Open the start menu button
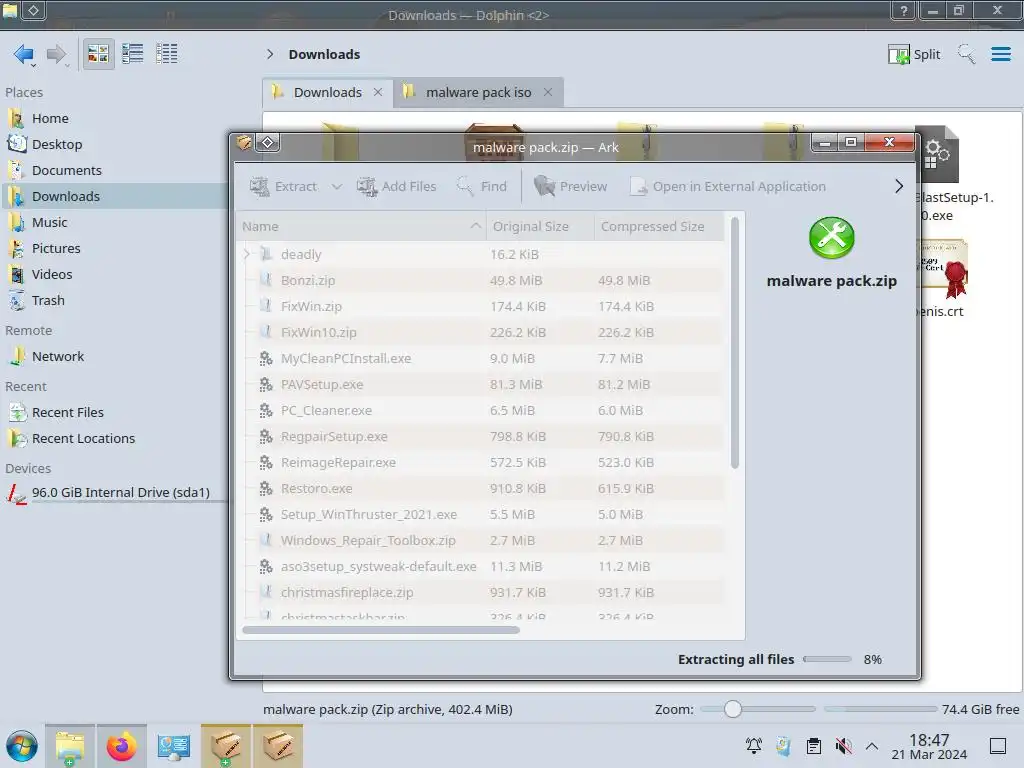 (x=22, y=746)
